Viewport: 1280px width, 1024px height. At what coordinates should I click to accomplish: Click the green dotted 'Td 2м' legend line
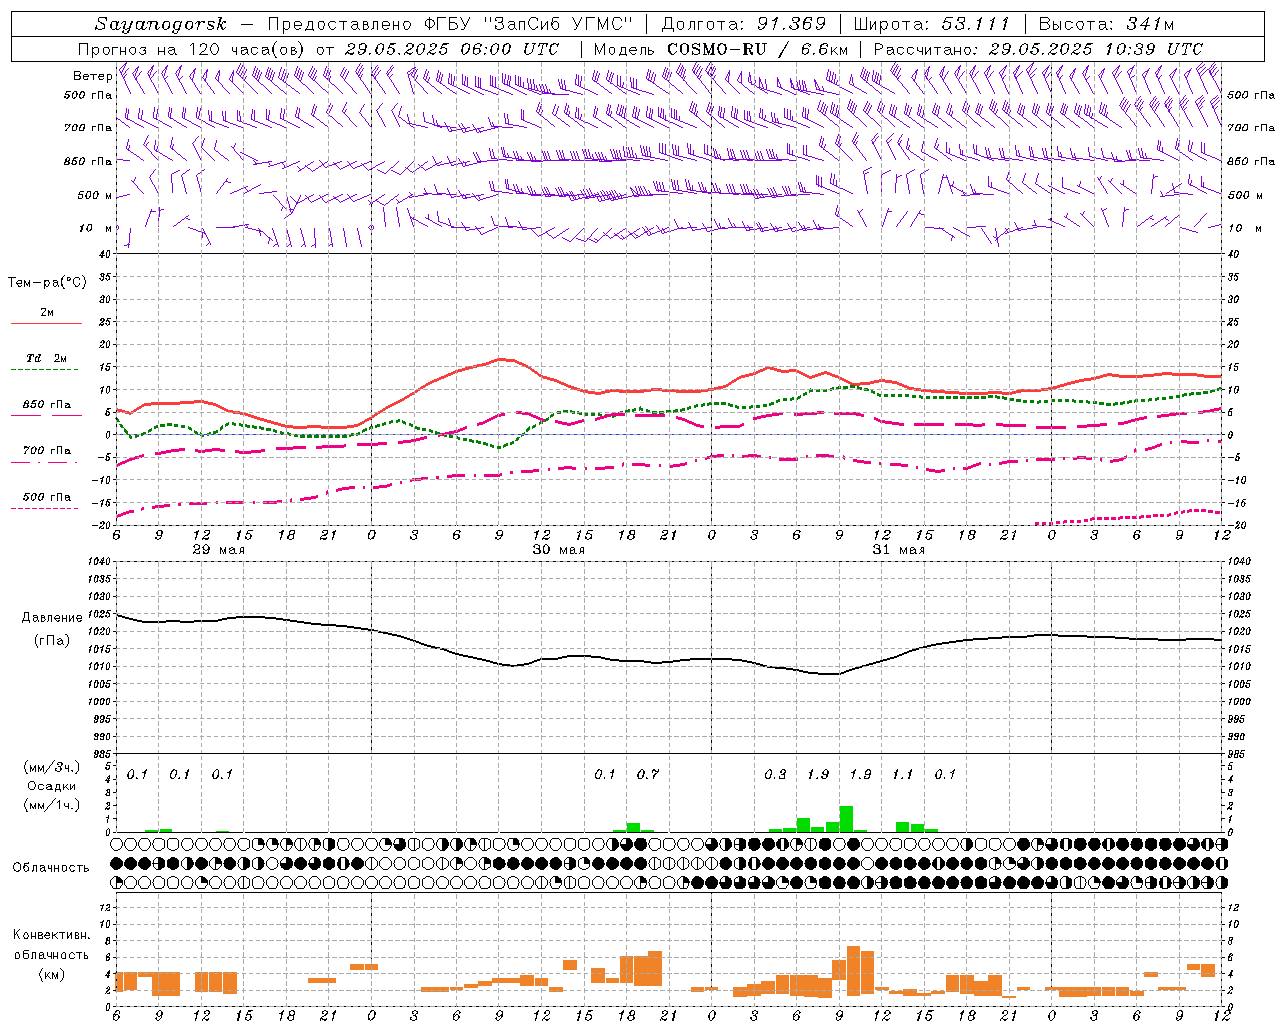click(46, 369)
